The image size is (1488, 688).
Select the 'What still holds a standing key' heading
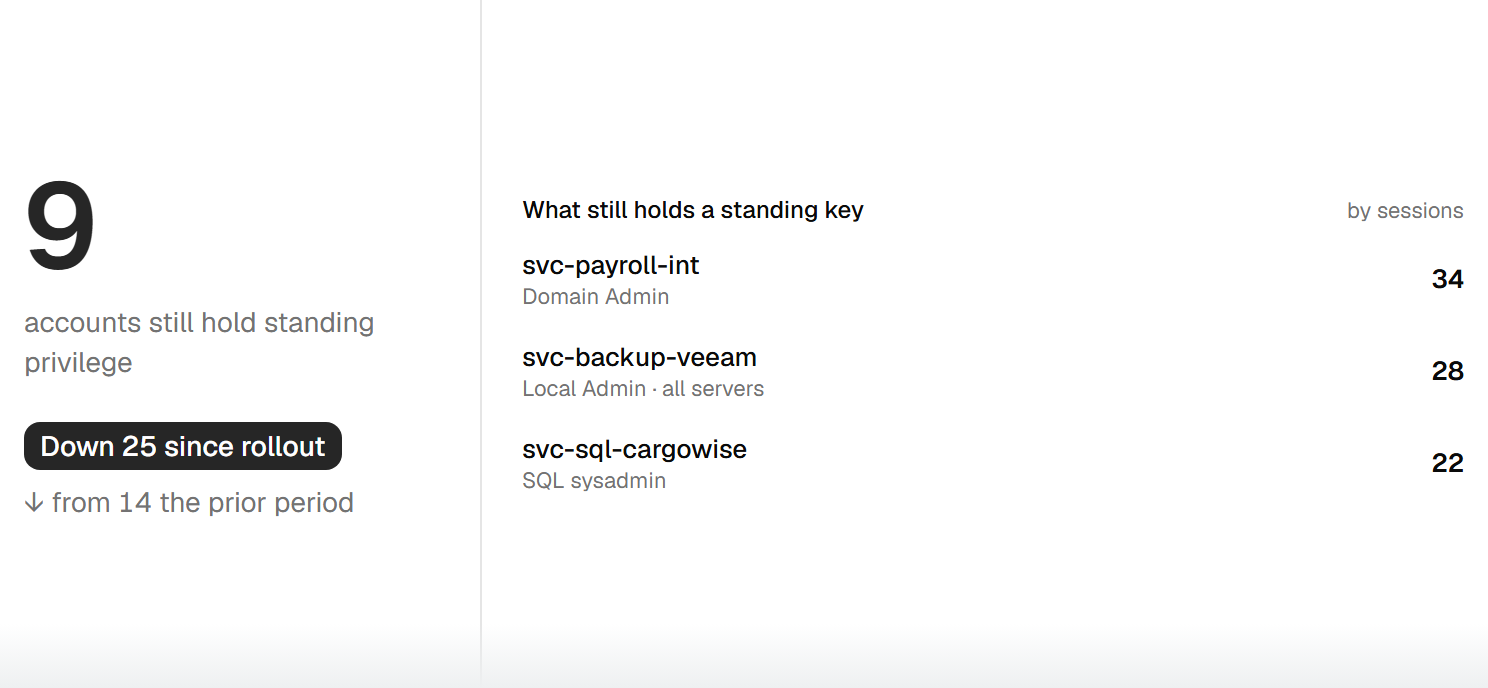[x=693, y=210]
